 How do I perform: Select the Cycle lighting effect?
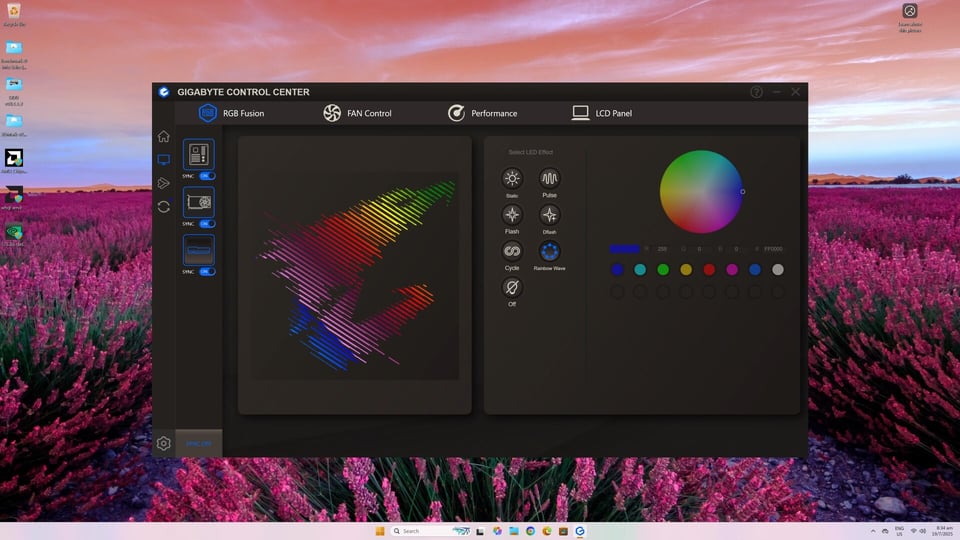pyautogui.click(x=512, y=251)
